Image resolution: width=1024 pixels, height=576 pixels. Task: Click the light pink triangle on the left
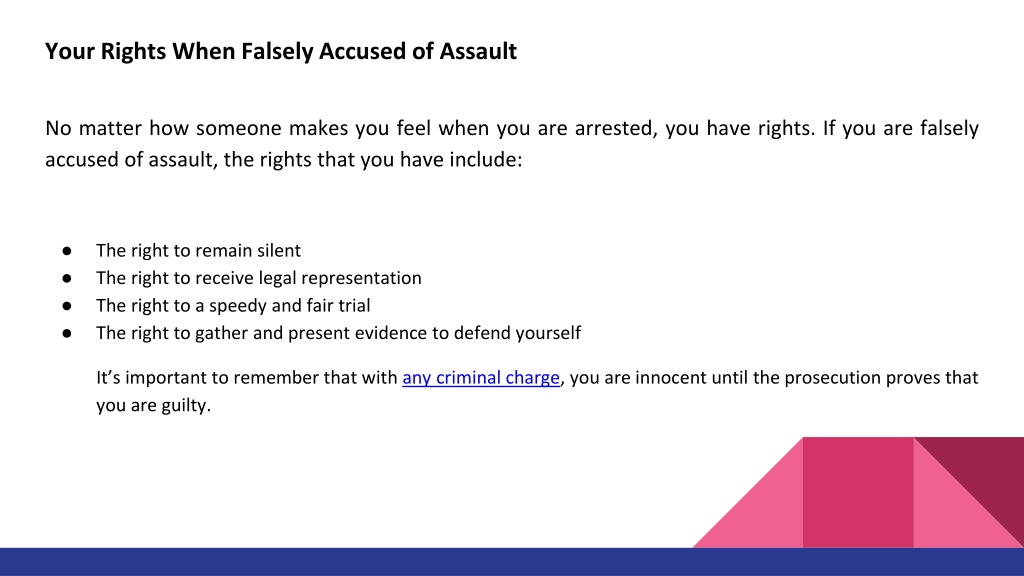point(765,511)
